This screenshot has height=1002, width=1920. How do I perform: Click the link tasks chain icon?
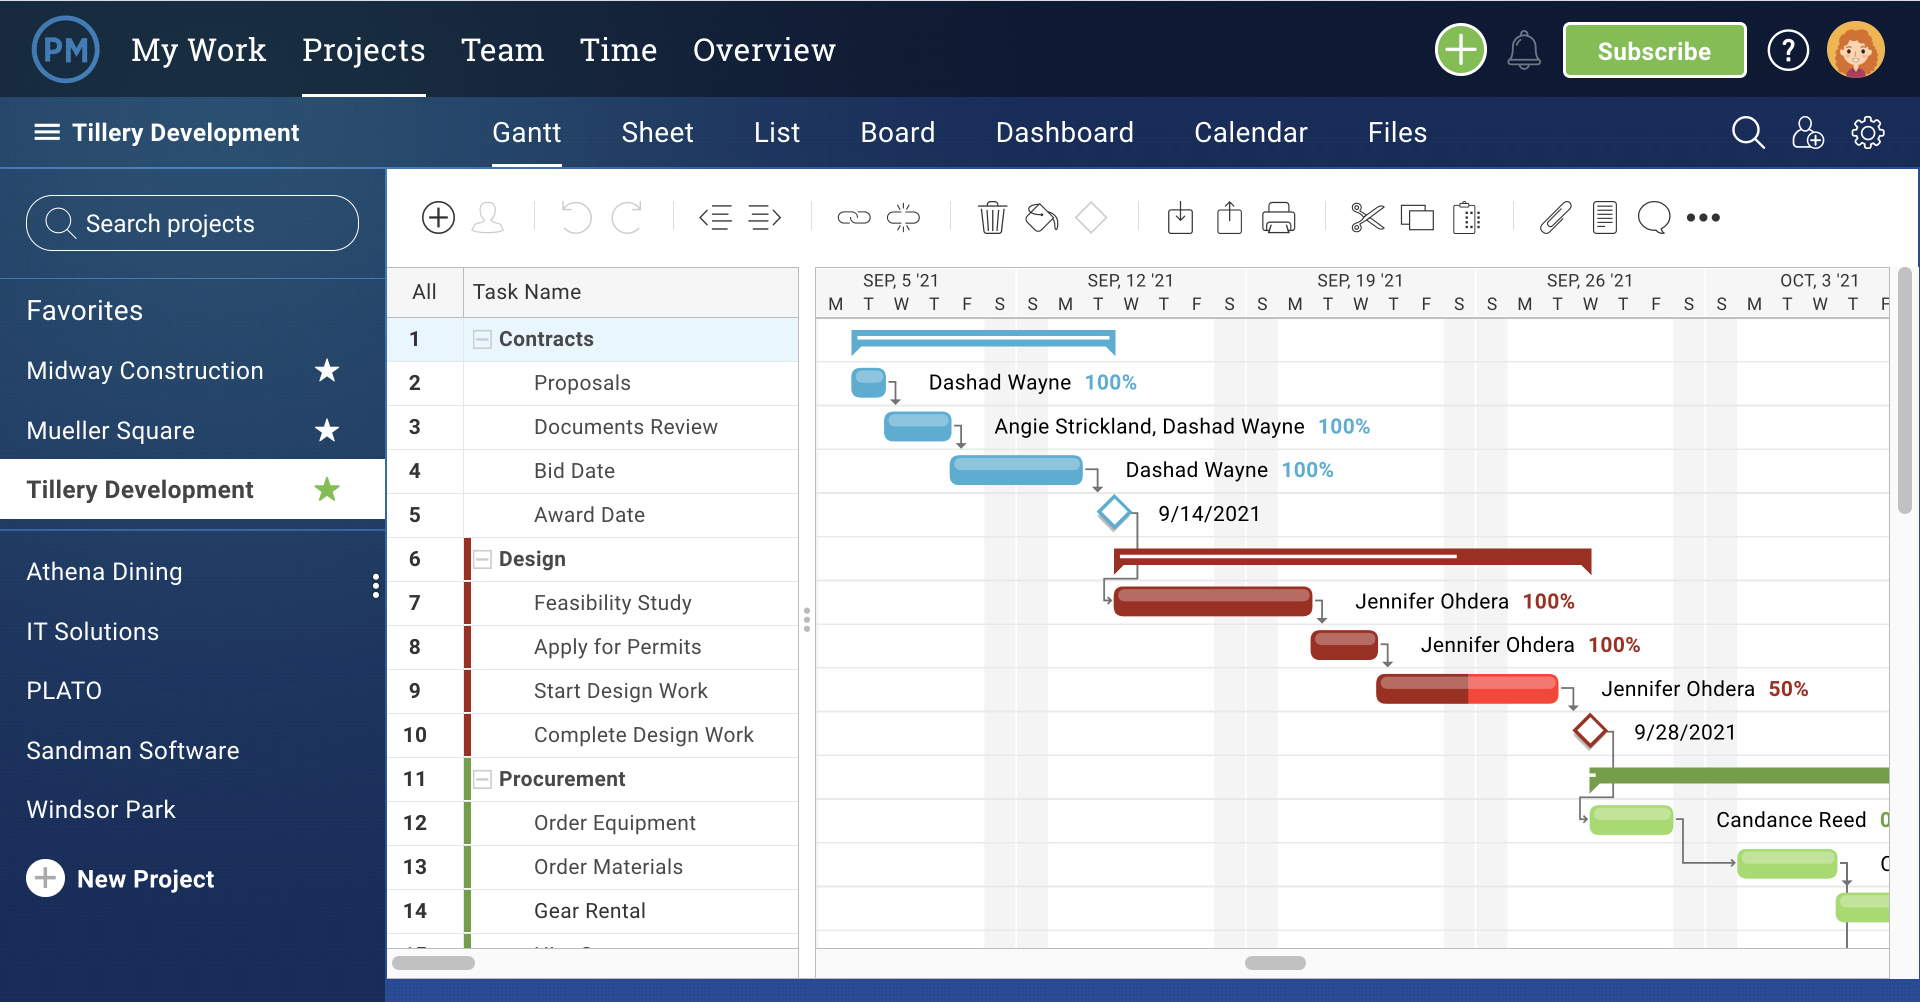853,217
